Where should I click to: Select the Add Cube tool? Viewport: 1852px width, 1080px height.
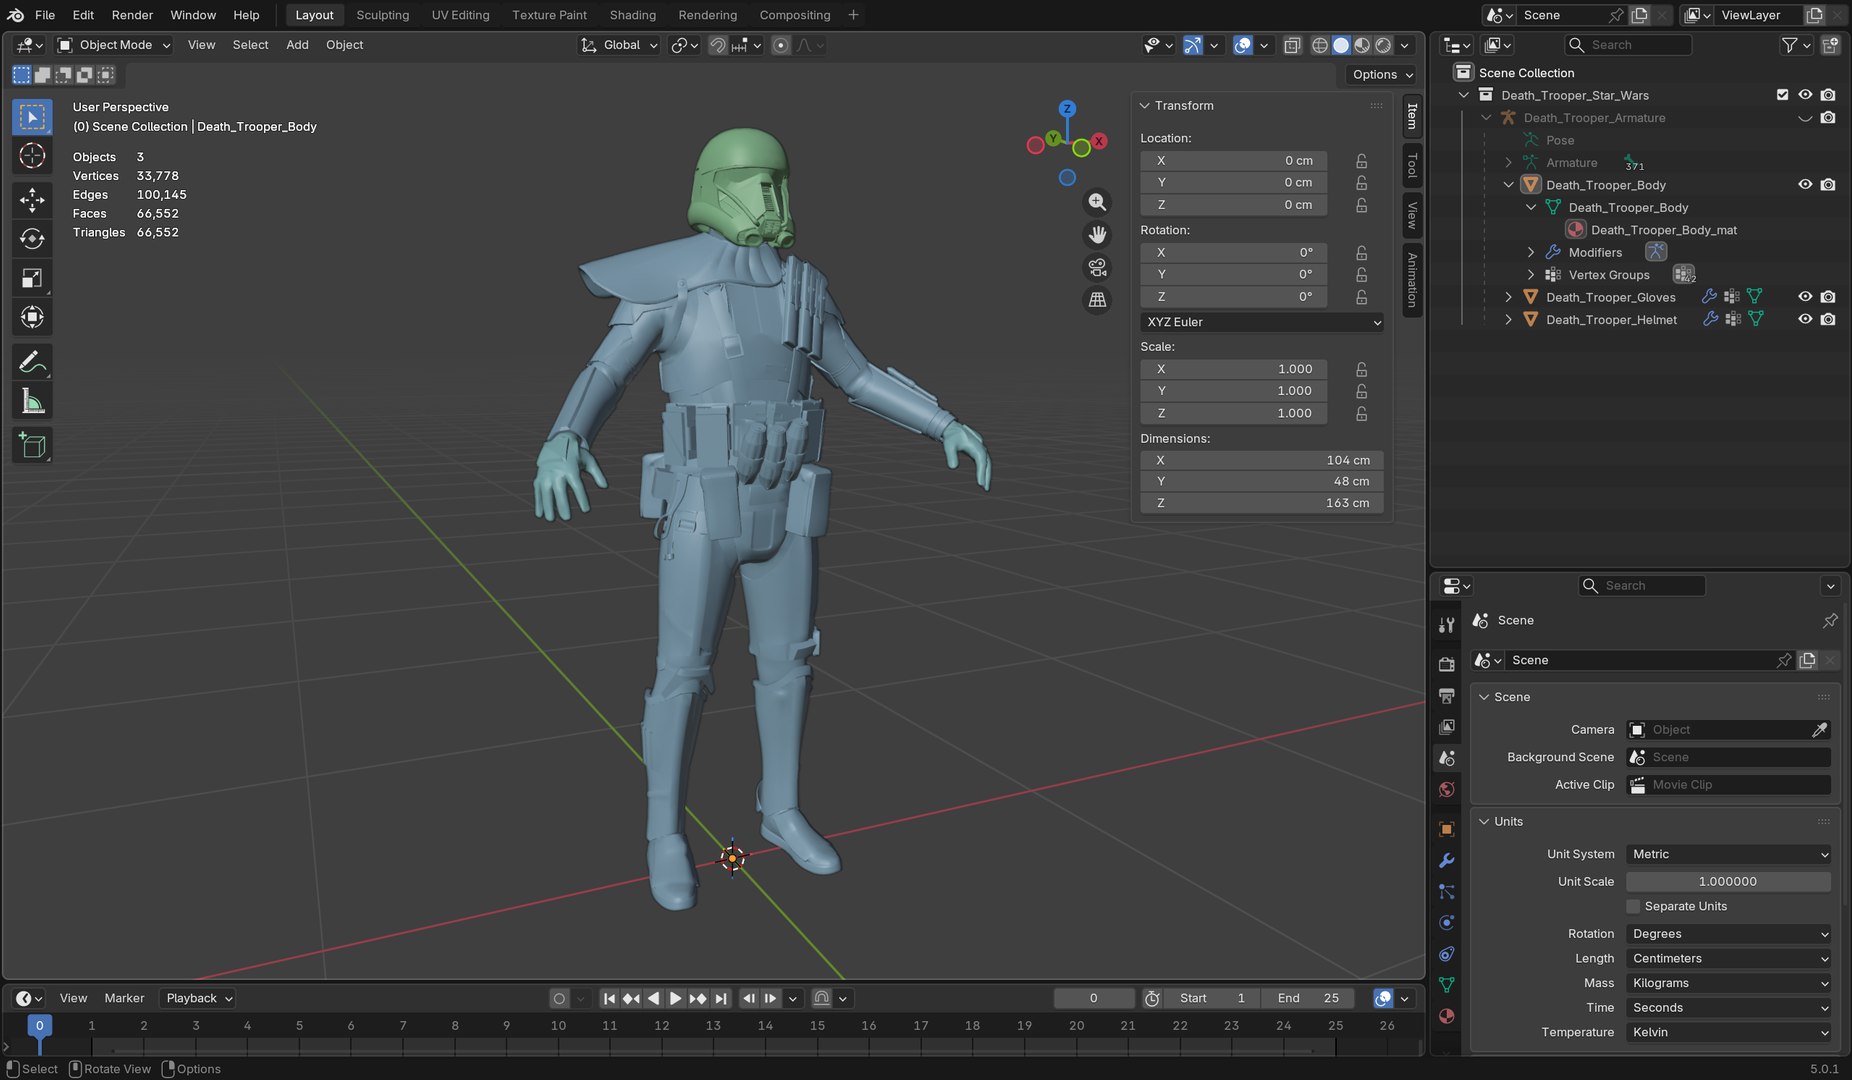pos(32,446)
